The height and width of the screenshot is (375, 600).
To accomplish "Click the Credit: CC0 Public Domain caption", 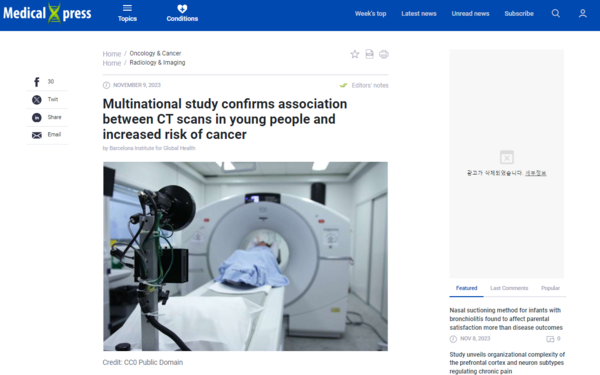I will point(143,362).
